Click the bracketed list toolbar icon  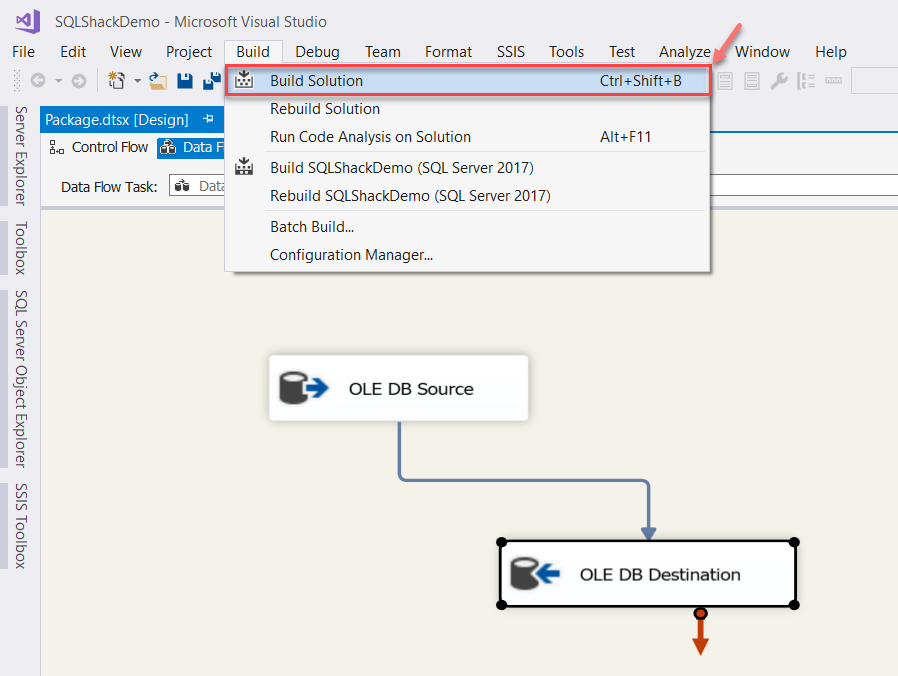pyautogui.click(x=806, y=81)
